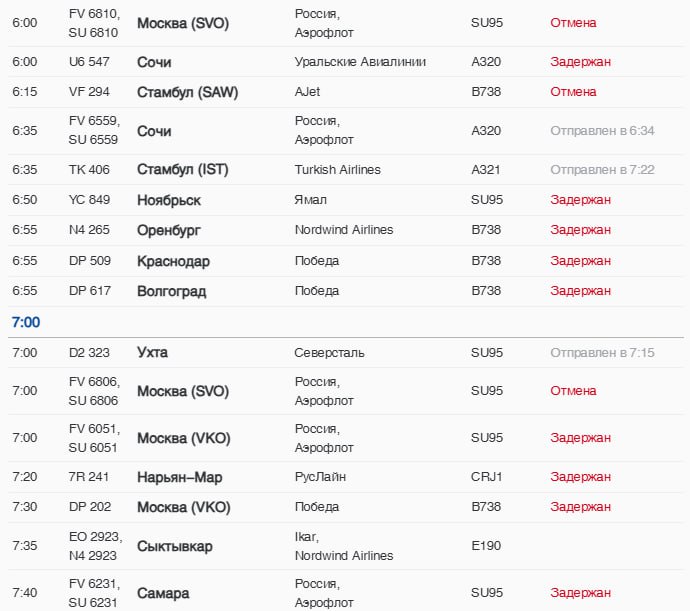Click the Волгоград destination link
The image size is (690, 611).
[x=171, y=291]
